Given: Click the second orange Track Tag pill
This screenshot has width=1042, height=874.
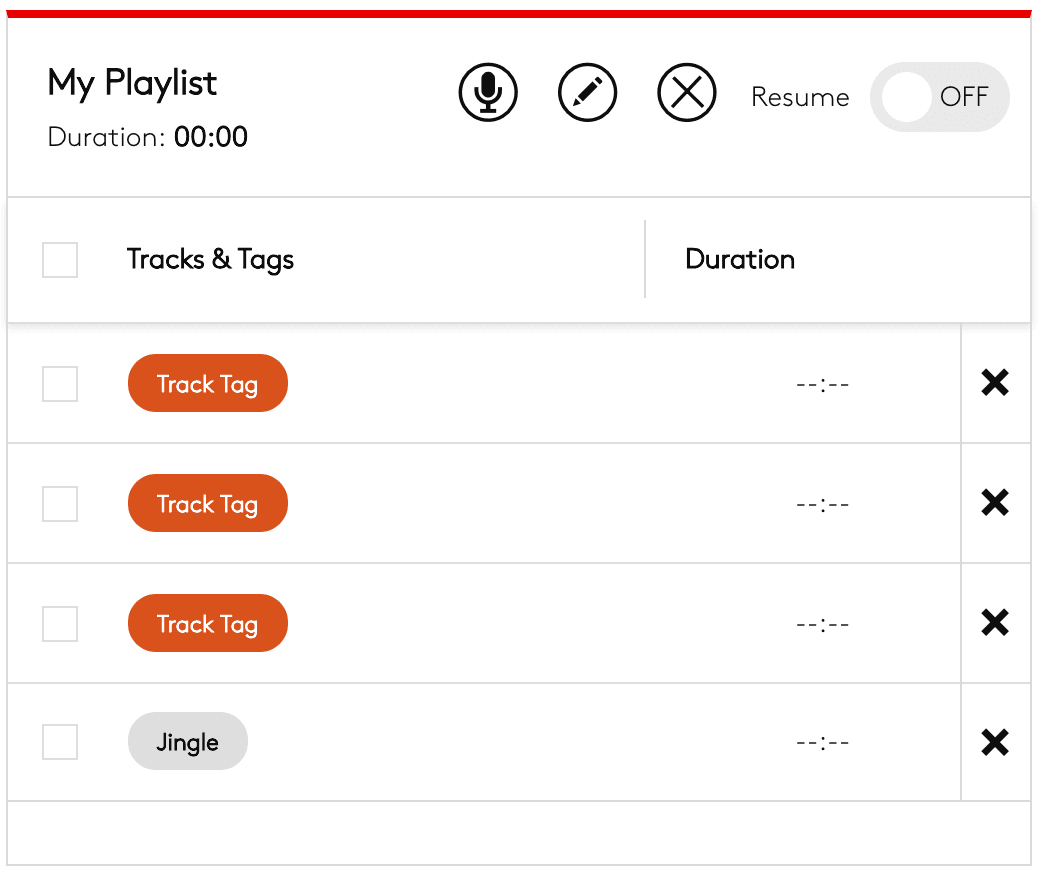Looking at the screenshot, I should (207, 504).
